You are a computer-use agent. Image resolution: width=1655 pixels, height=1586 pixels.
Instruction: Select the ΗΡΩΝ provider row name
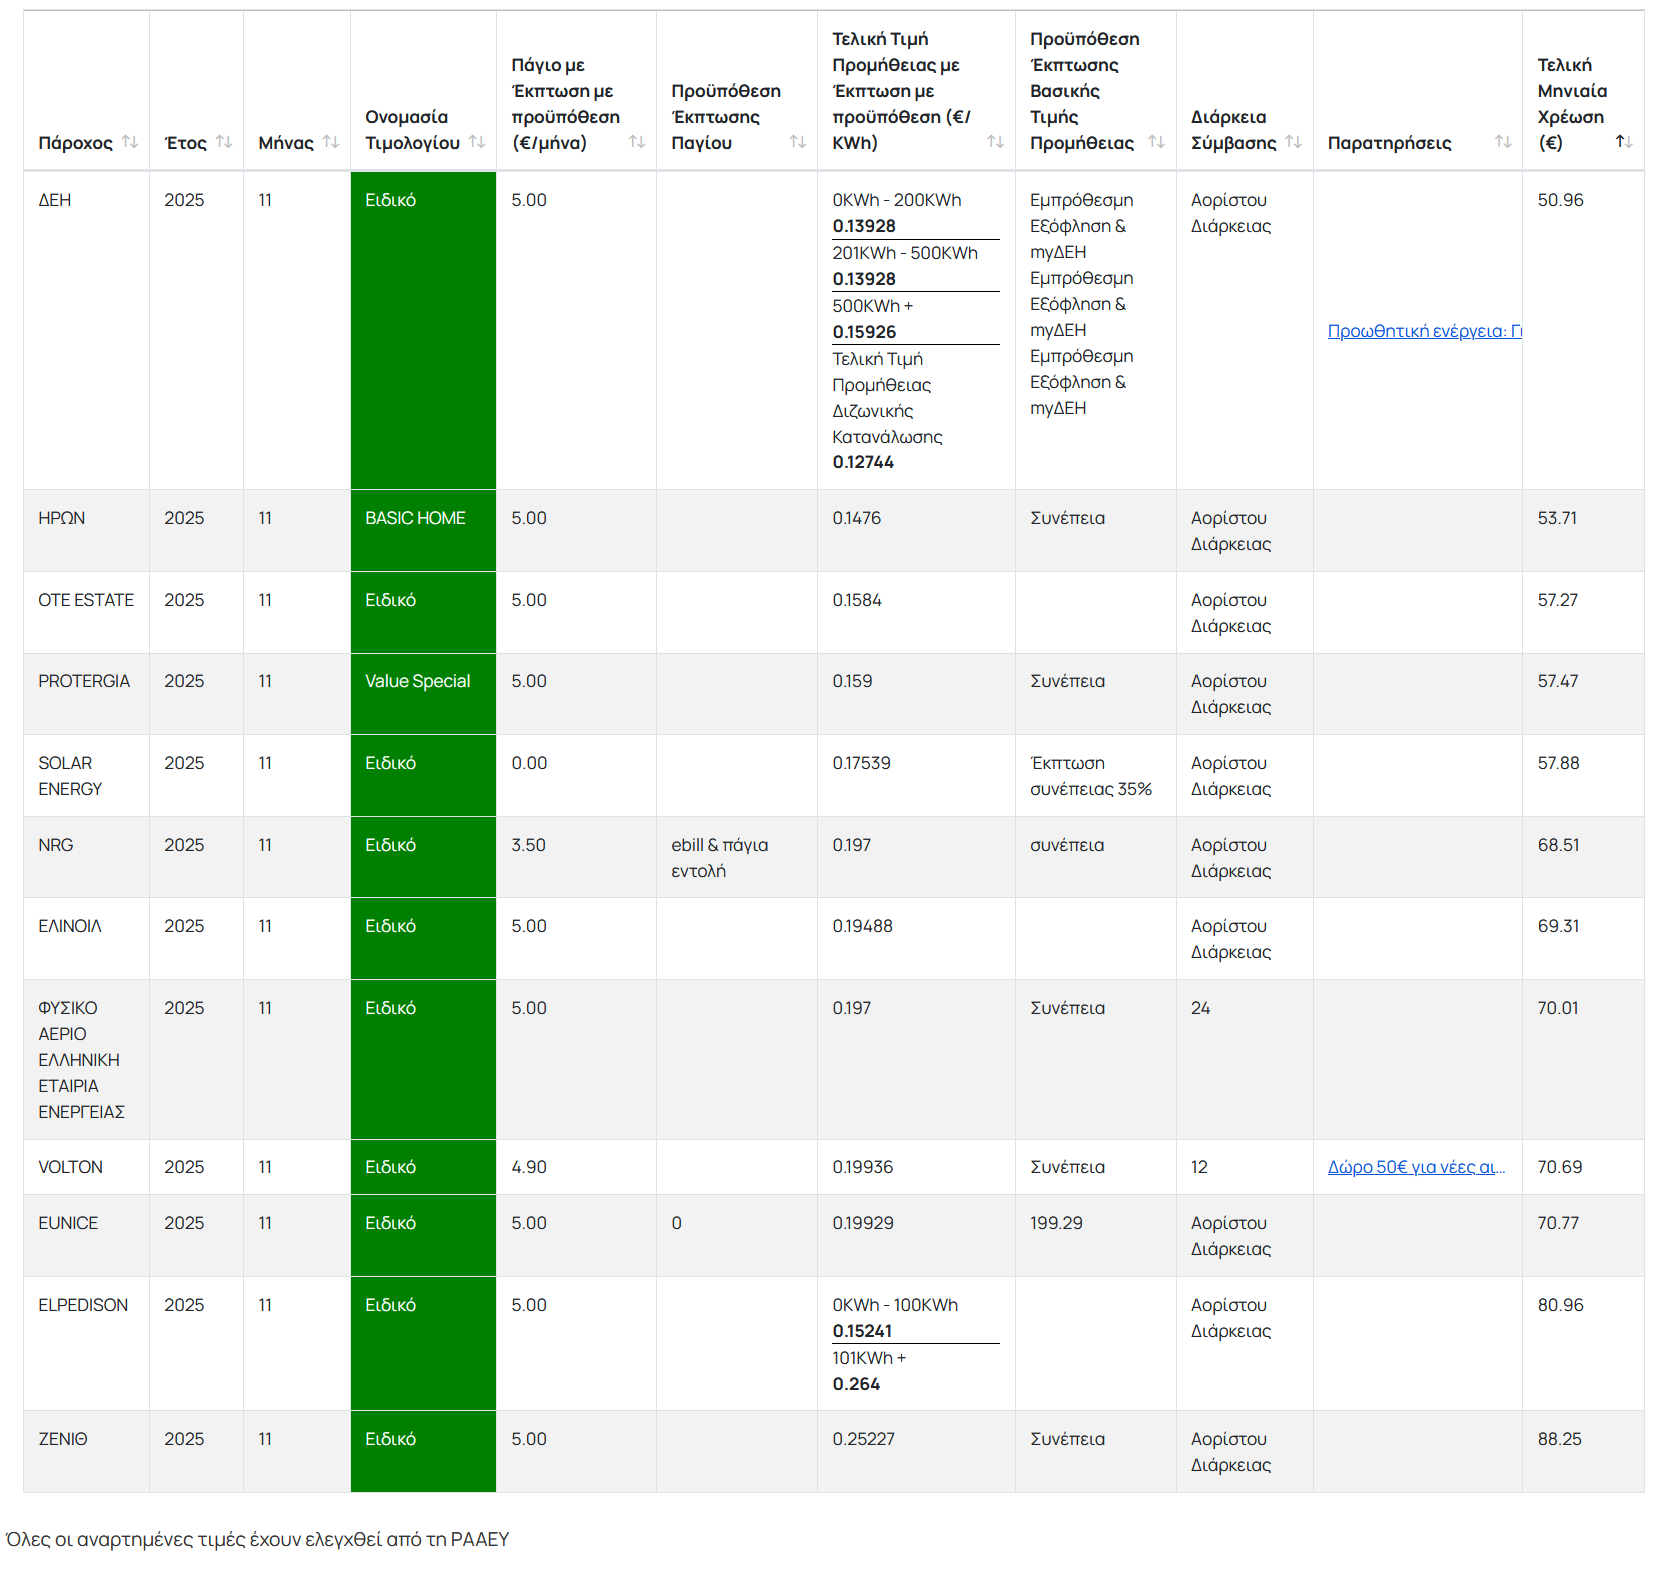point(62,518)
